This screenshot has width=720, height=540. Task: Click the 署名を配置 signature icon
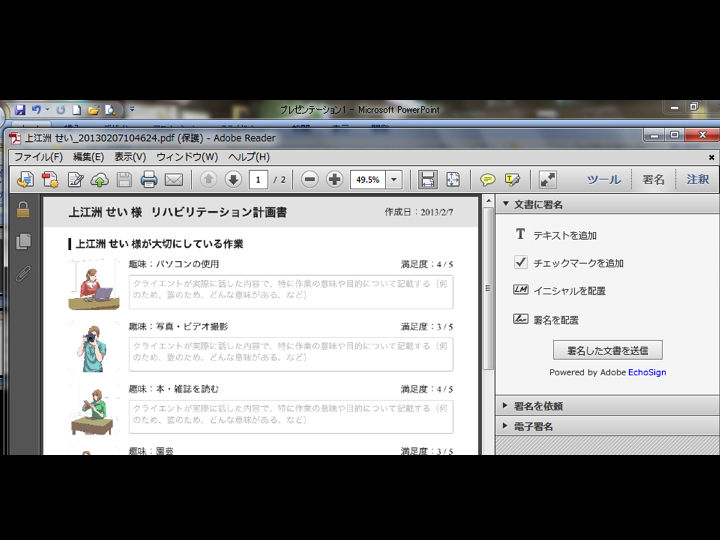tap(521, 318)
